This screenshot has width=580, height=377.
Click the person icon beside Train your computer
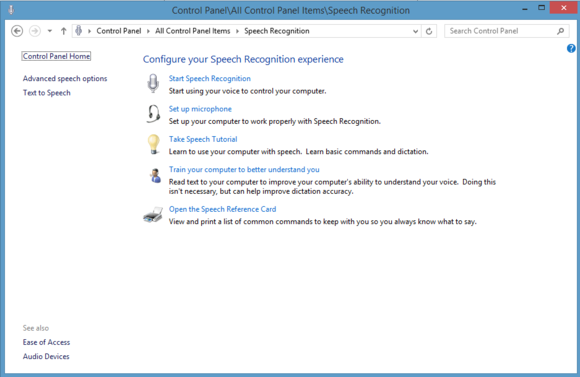tap(155, 175)
